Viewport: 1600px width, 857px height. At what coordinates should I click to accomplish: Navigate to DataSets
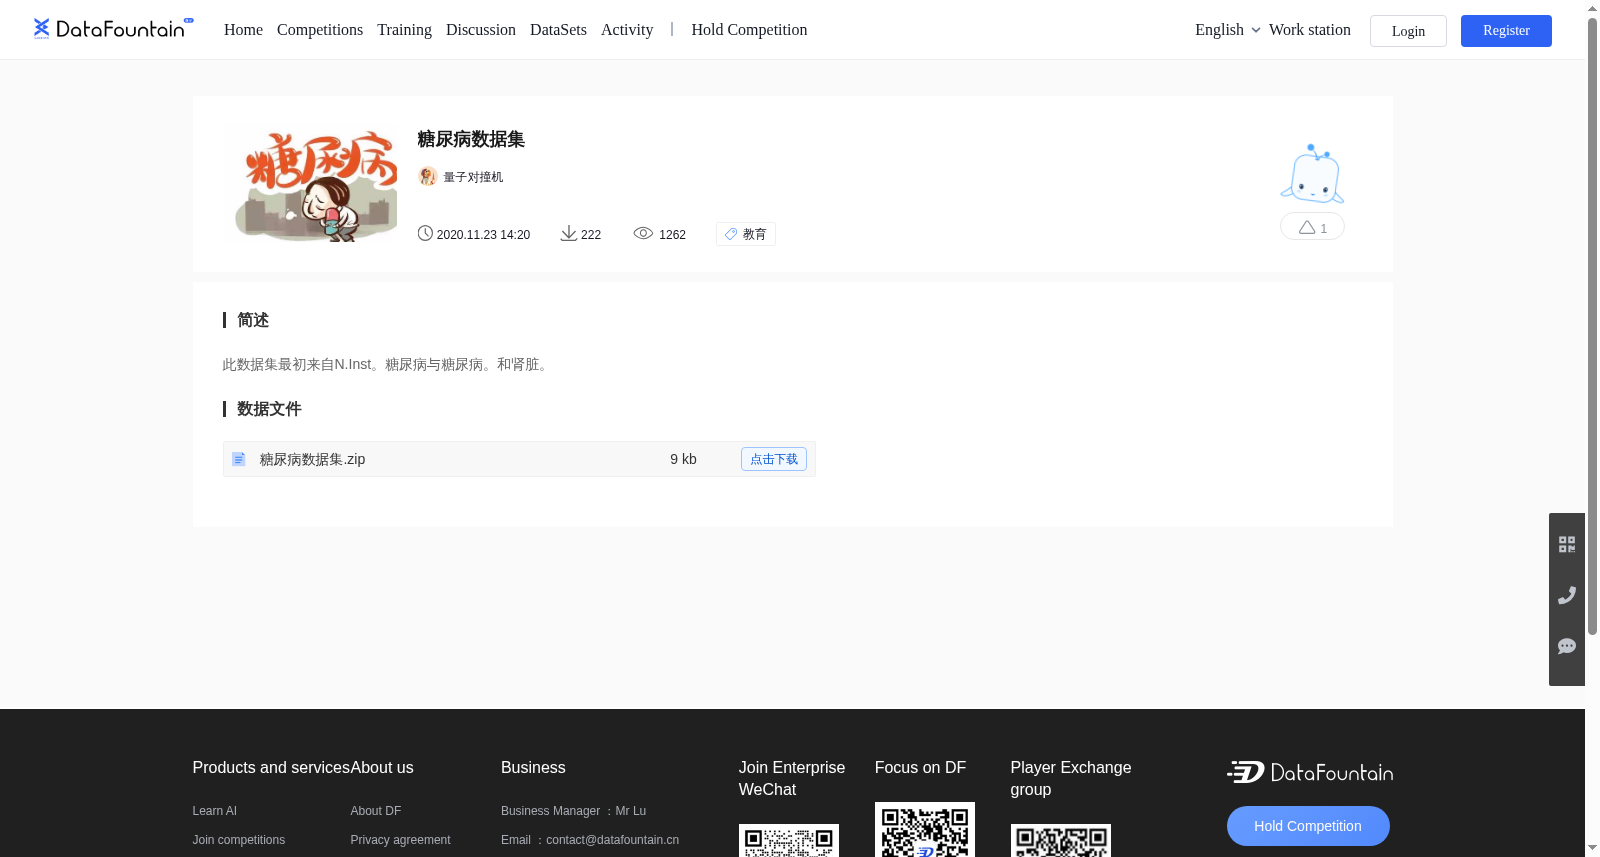point(558,30)
